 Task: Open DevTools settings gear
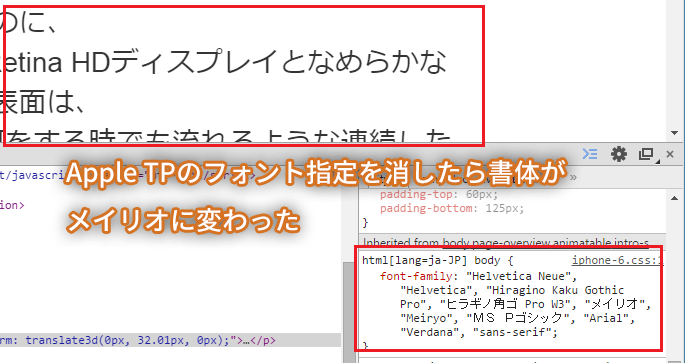[619, 154]
